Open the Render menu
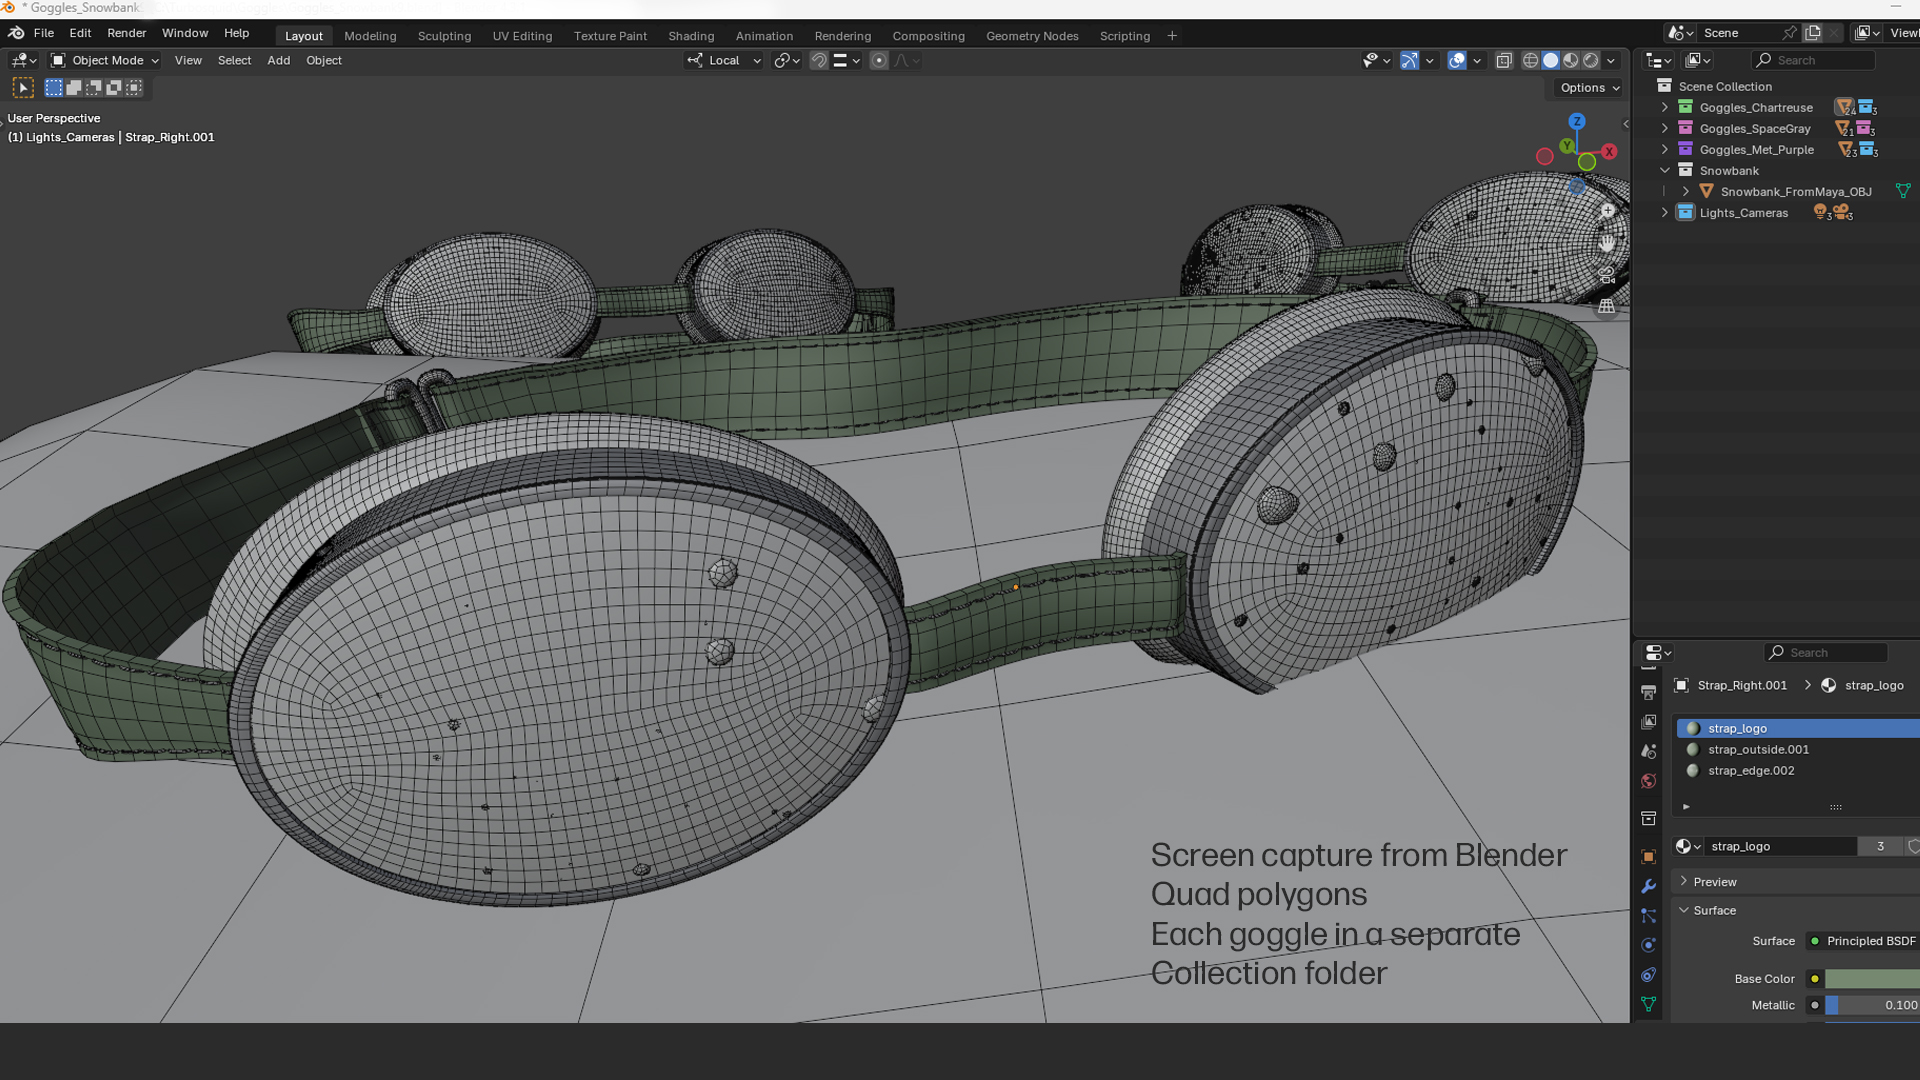This screenshot has height=1080, width=1920. (x=126, y=33)
